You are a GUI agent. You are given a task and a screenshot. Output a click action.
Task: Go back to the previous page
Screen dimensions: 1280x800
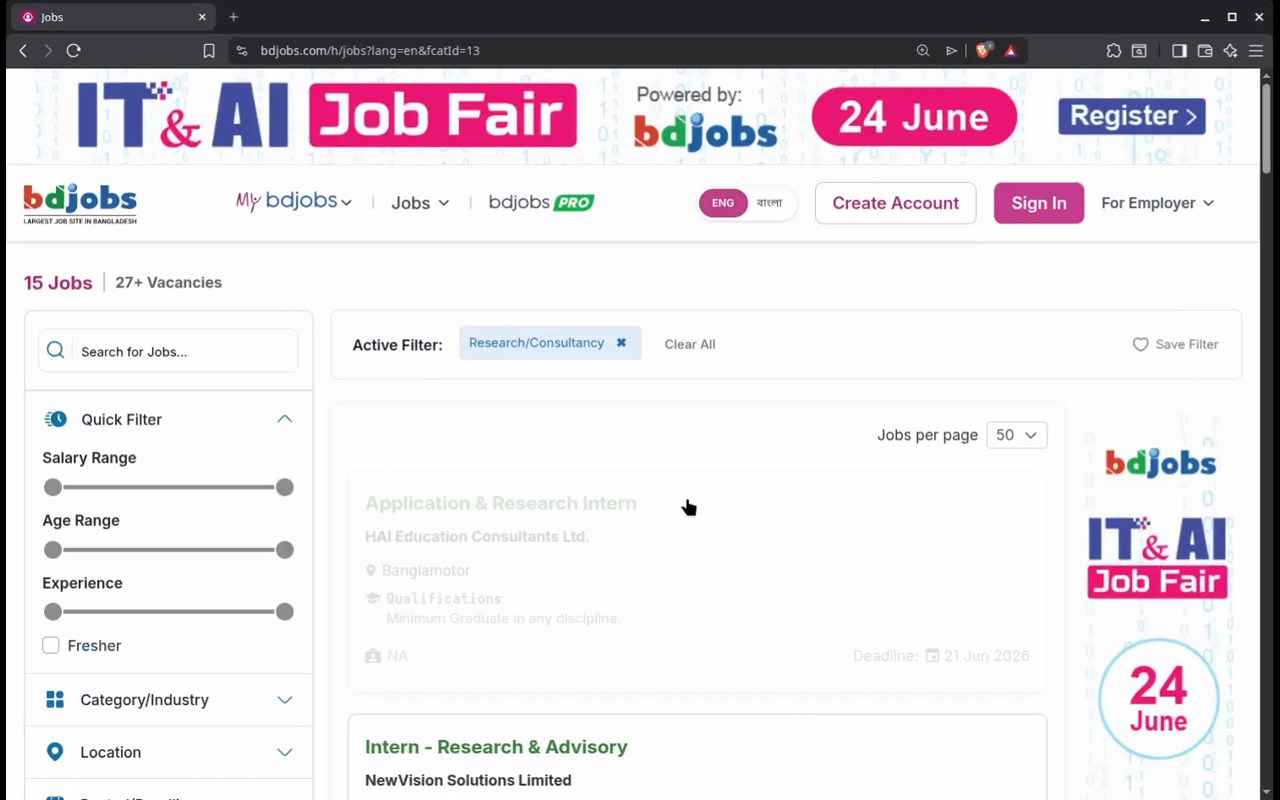point(23,50)
